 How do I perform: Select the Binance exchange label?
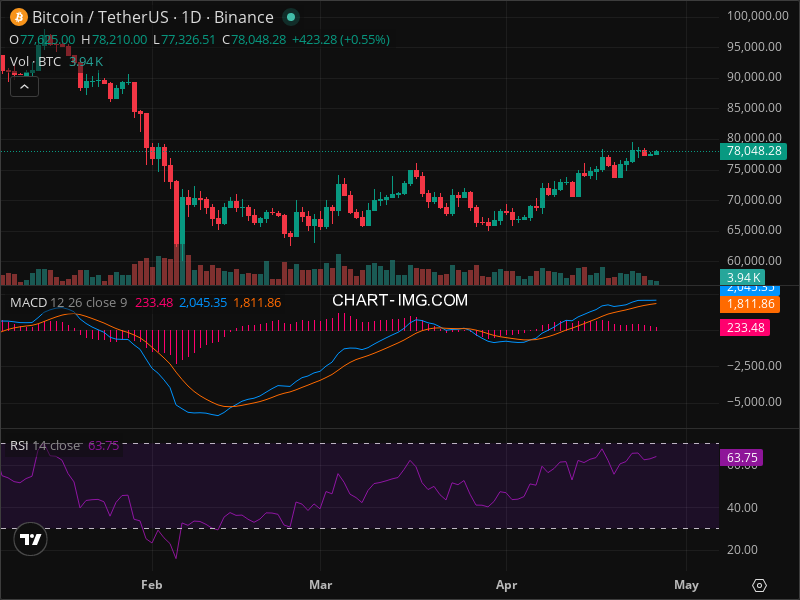(x=244, y=17)
